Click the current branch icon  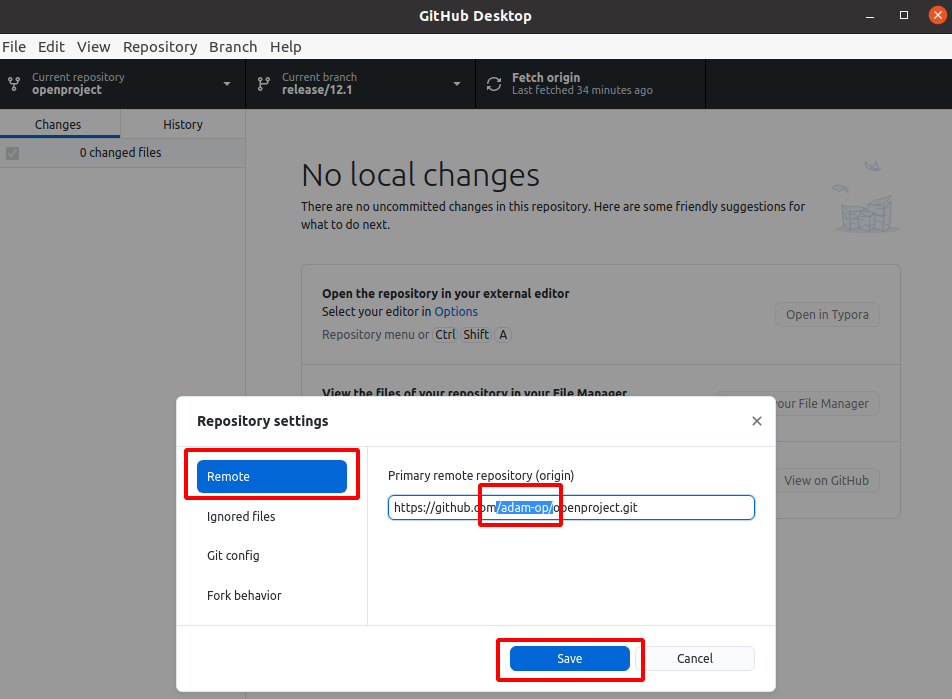264,84
